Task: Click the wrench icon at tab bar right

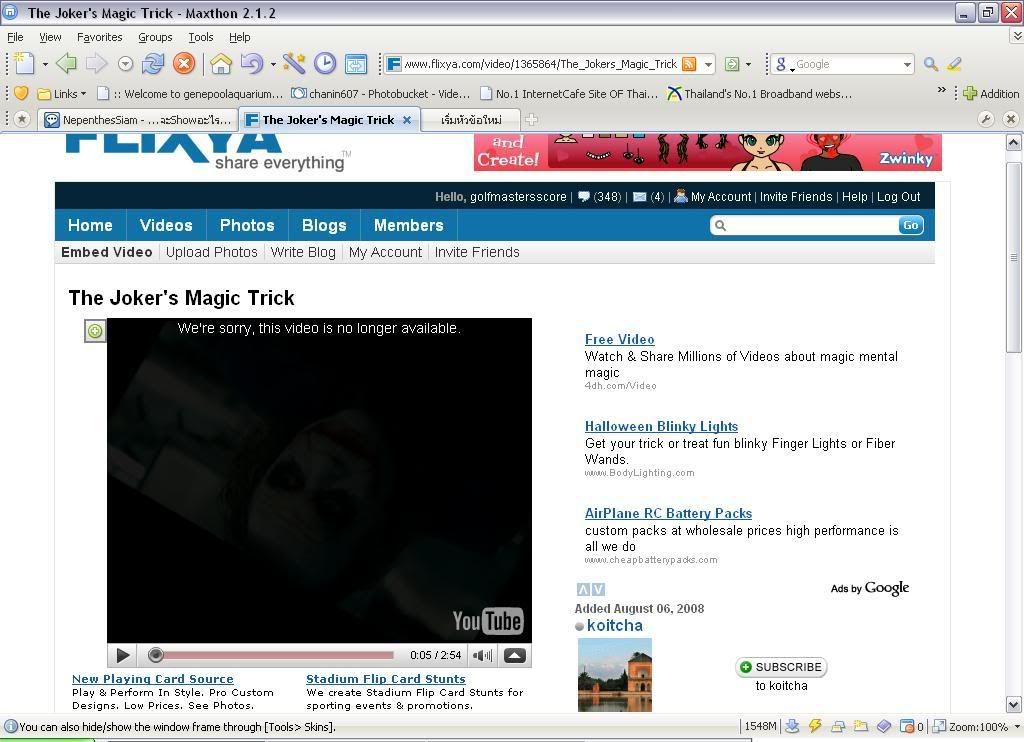Action: pos(985,119)
